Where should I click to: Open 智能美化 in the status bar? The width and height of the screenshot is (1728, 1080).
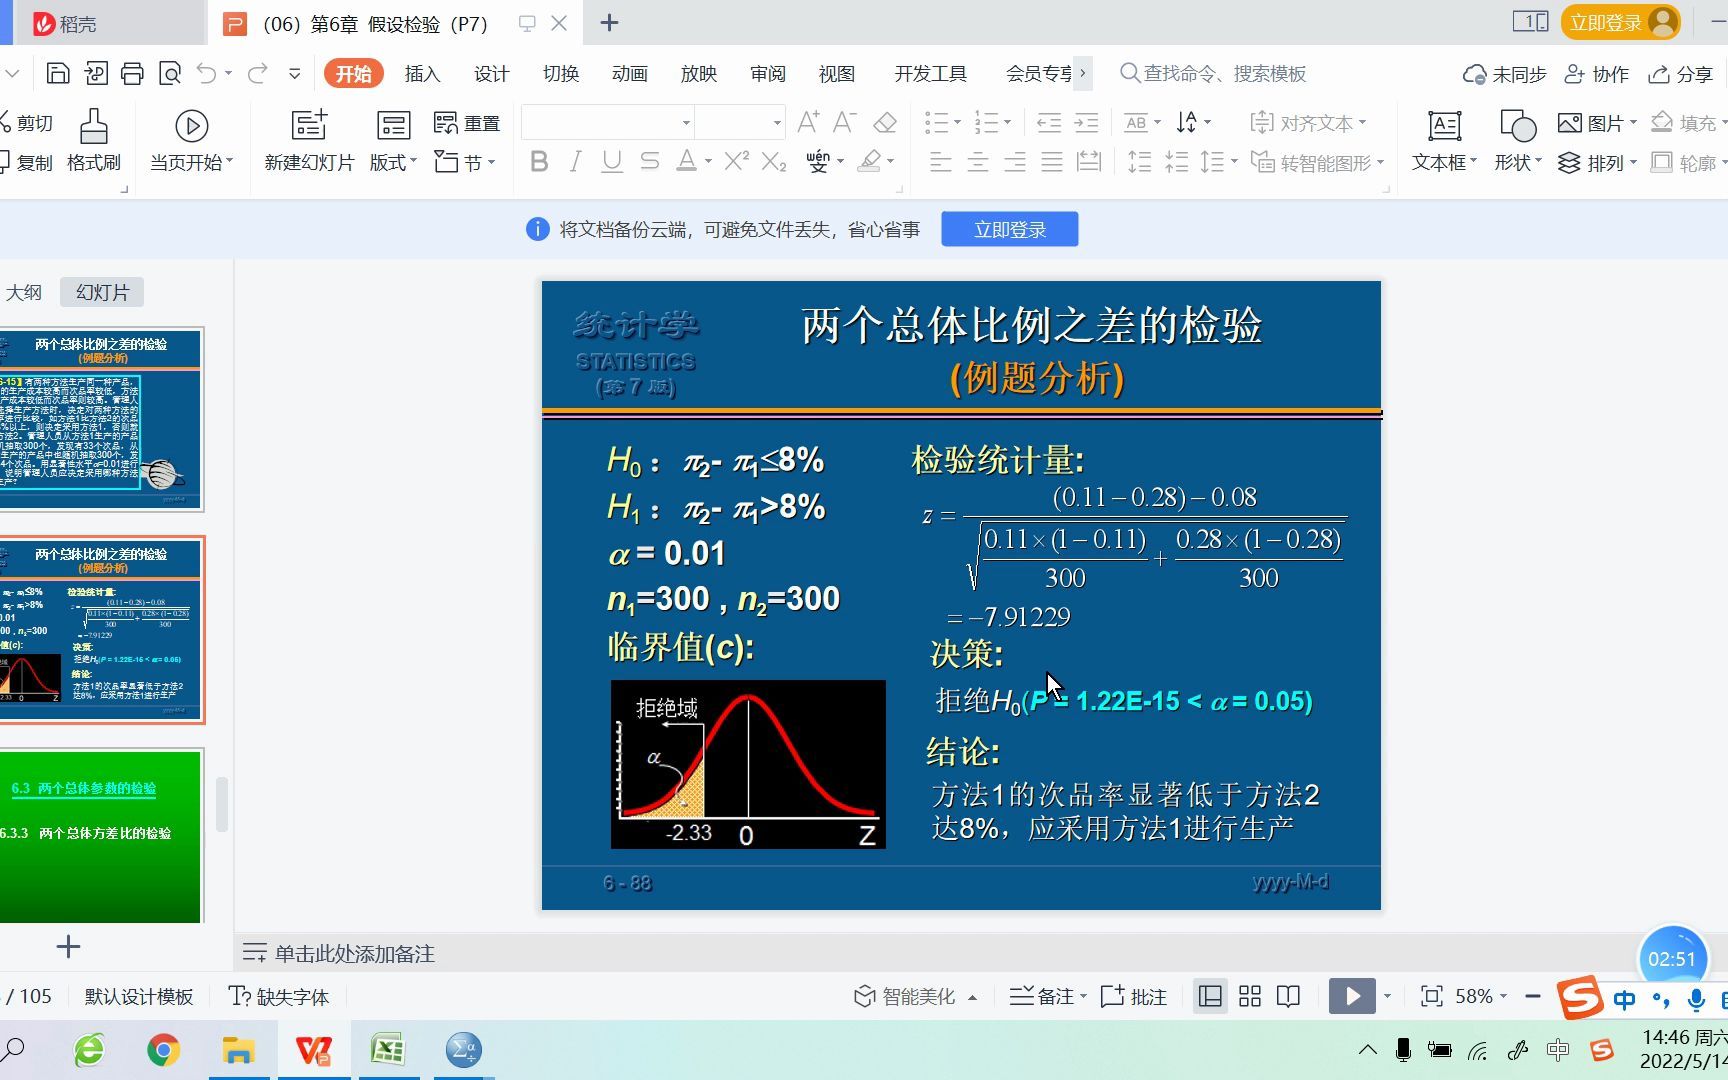pos(912,996)
